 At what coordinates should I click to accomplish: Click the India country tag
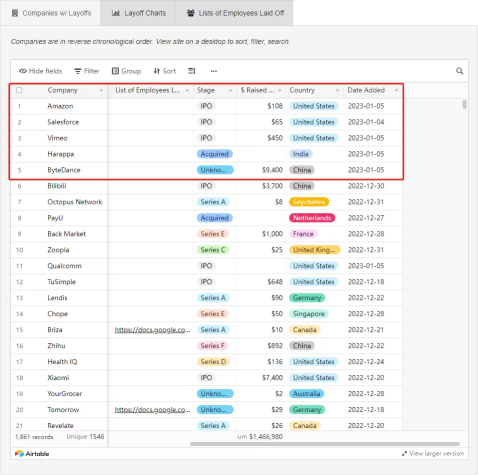coord(300,154)
